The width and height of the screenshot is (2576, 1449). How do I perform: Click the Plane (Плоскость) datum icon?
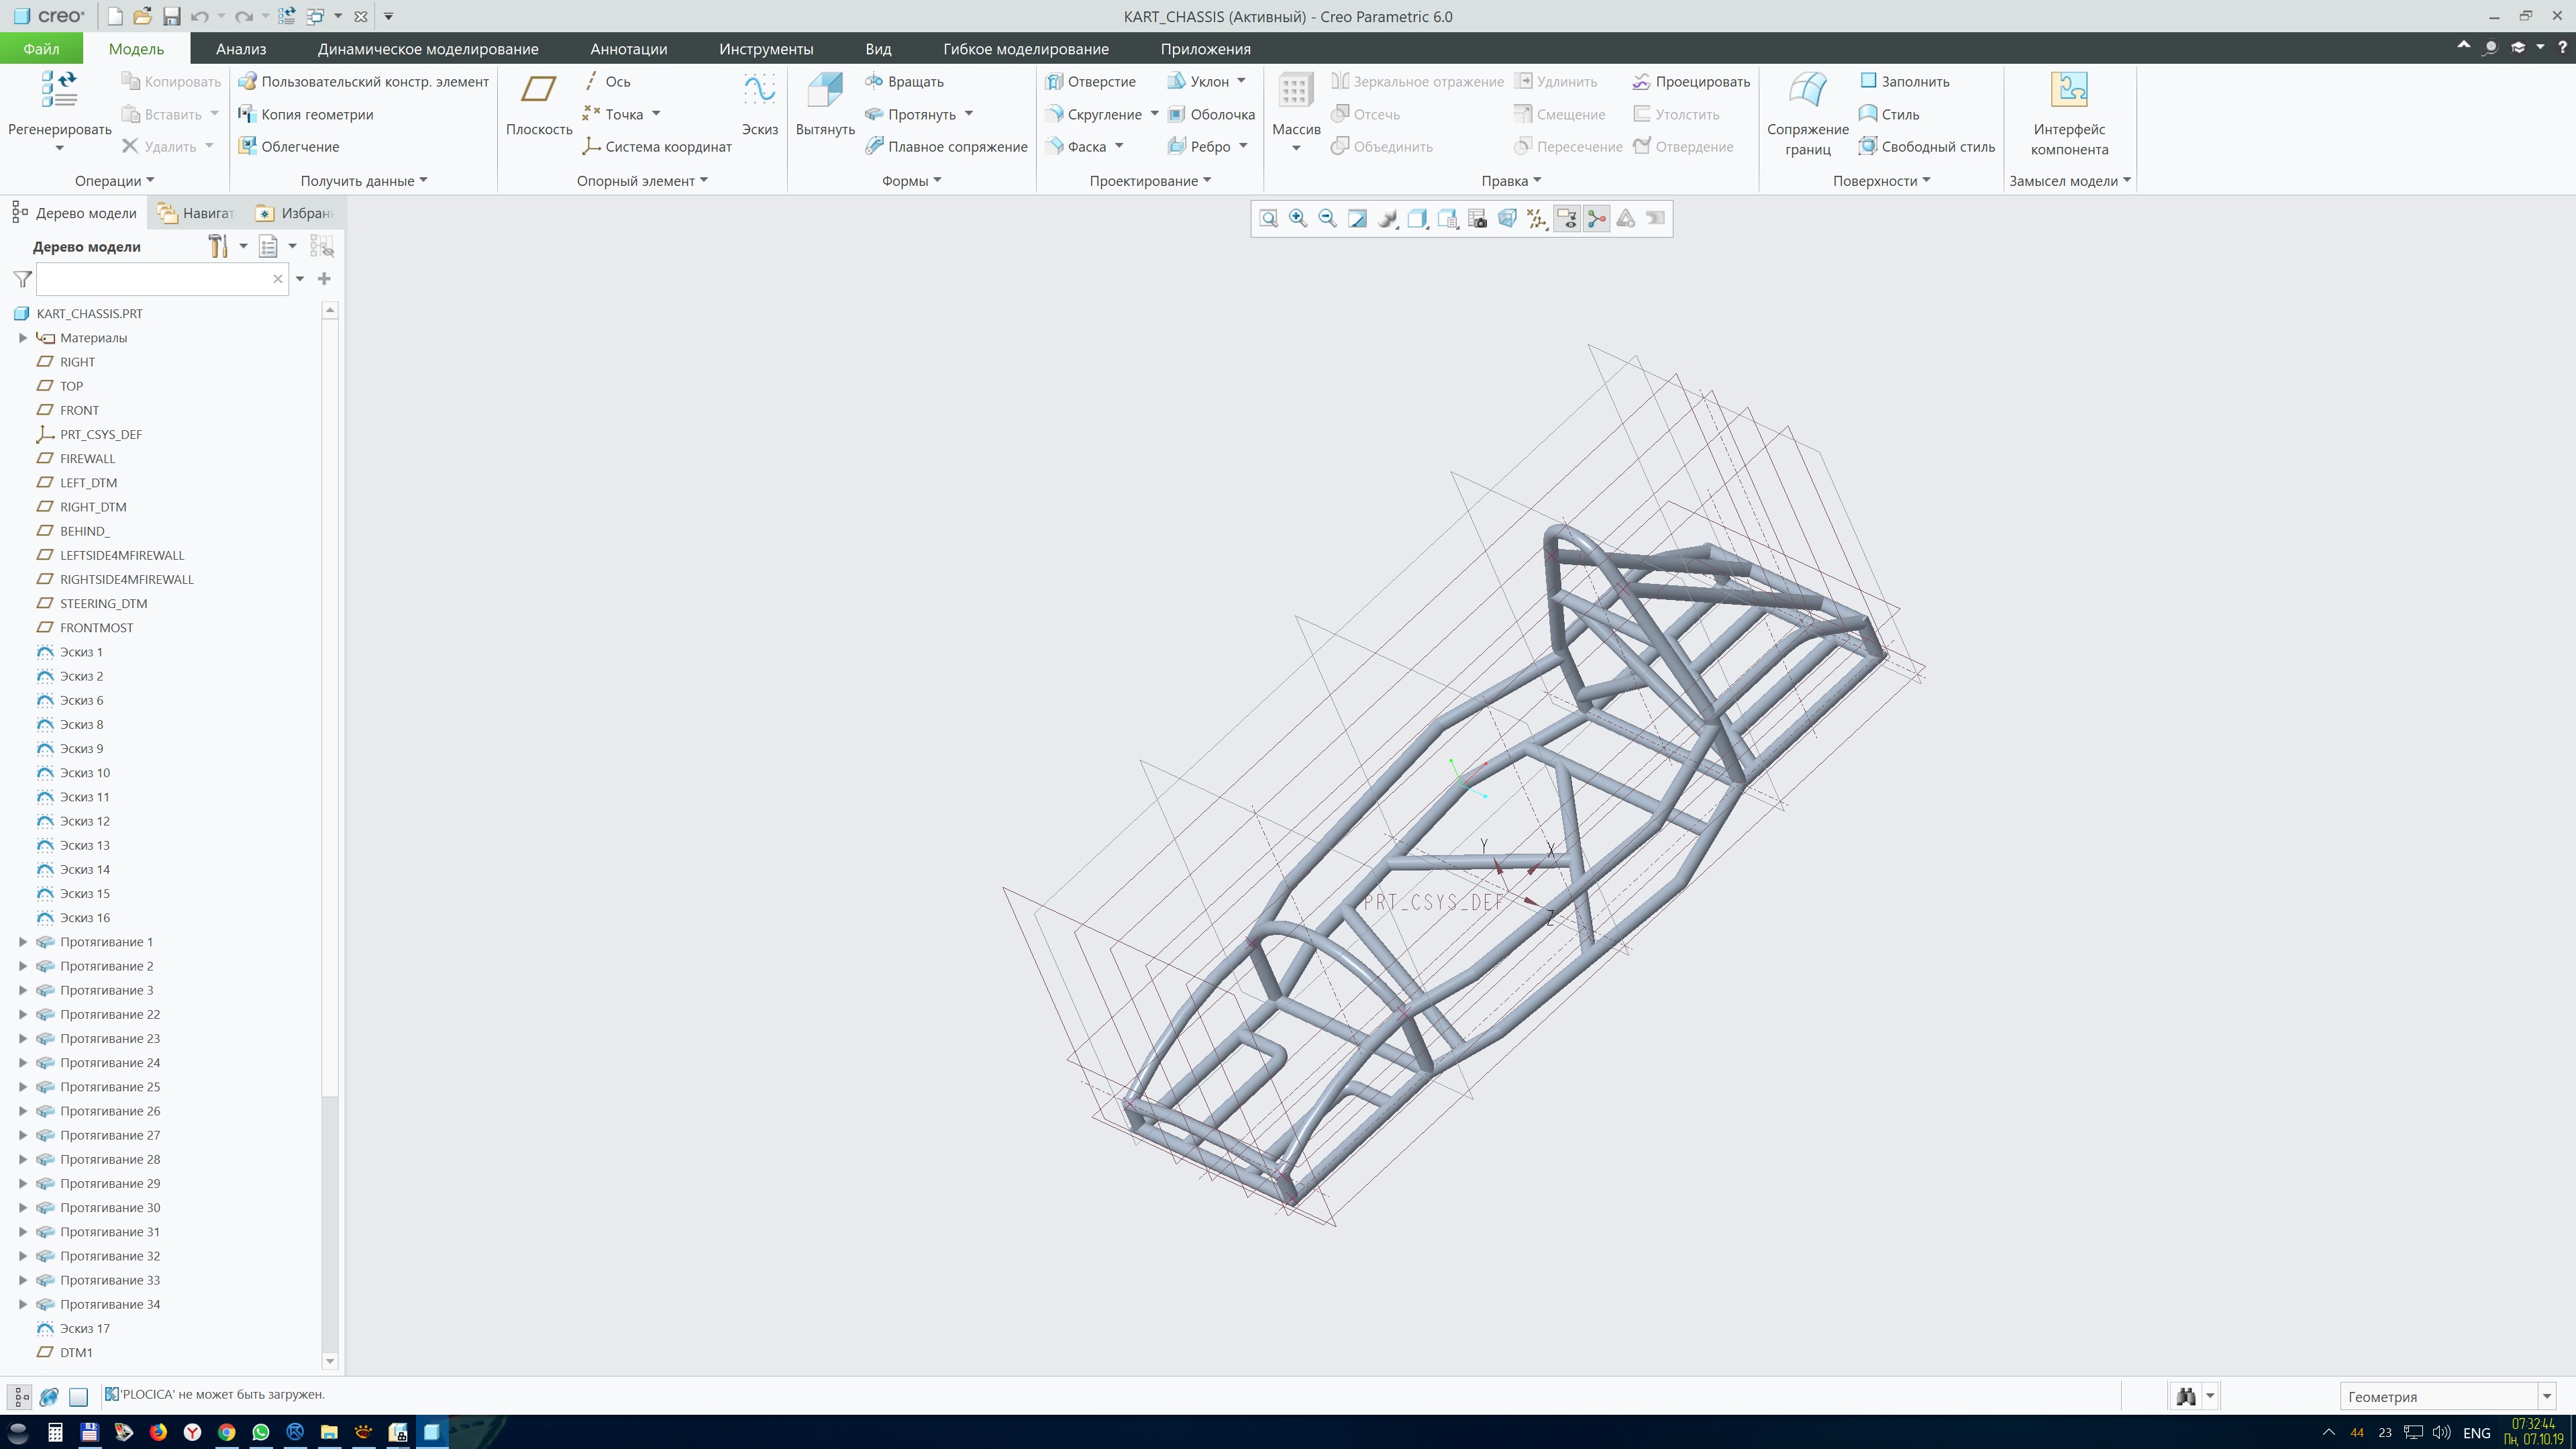pos(538,91)
